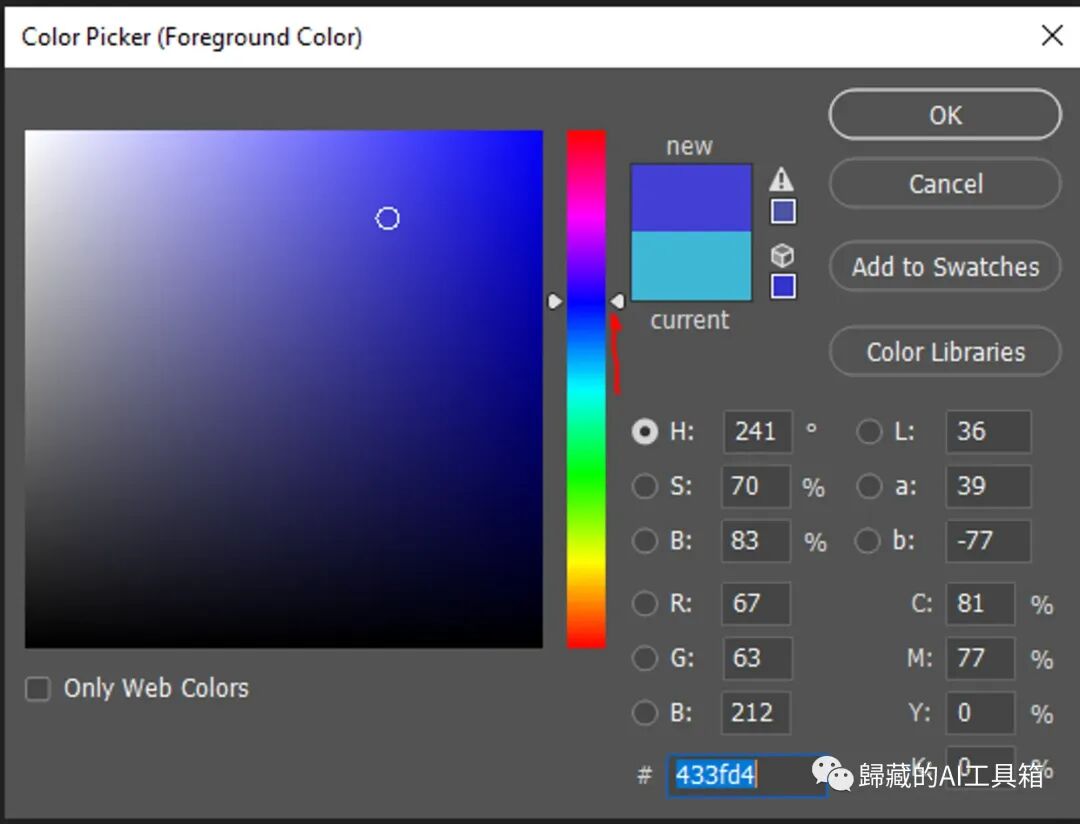Image resolution: width=1080 pixels, height=824 pixels.
Task: Click the hue slider's right arrow handle
Action: pos(617,302)
